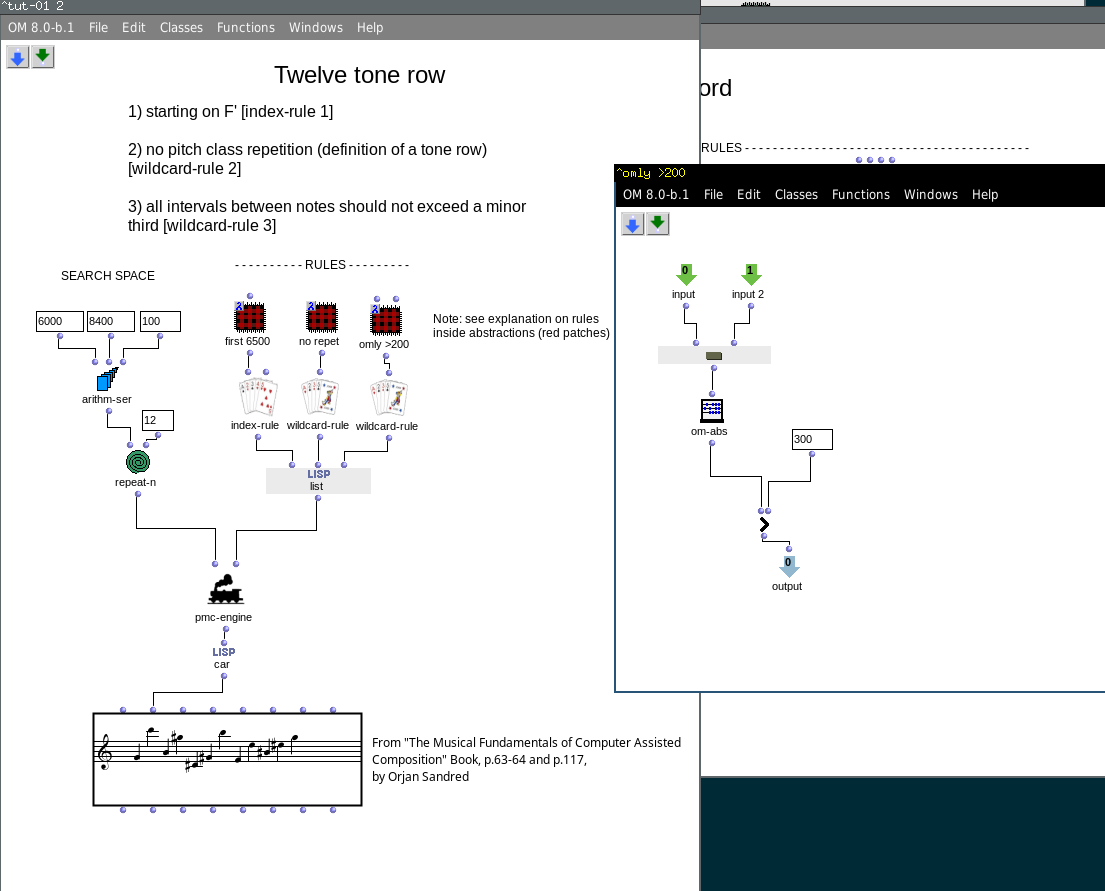Click the LISP list function box
The width and height of the screenshot is (1105, 891).
tap(317, 481)
